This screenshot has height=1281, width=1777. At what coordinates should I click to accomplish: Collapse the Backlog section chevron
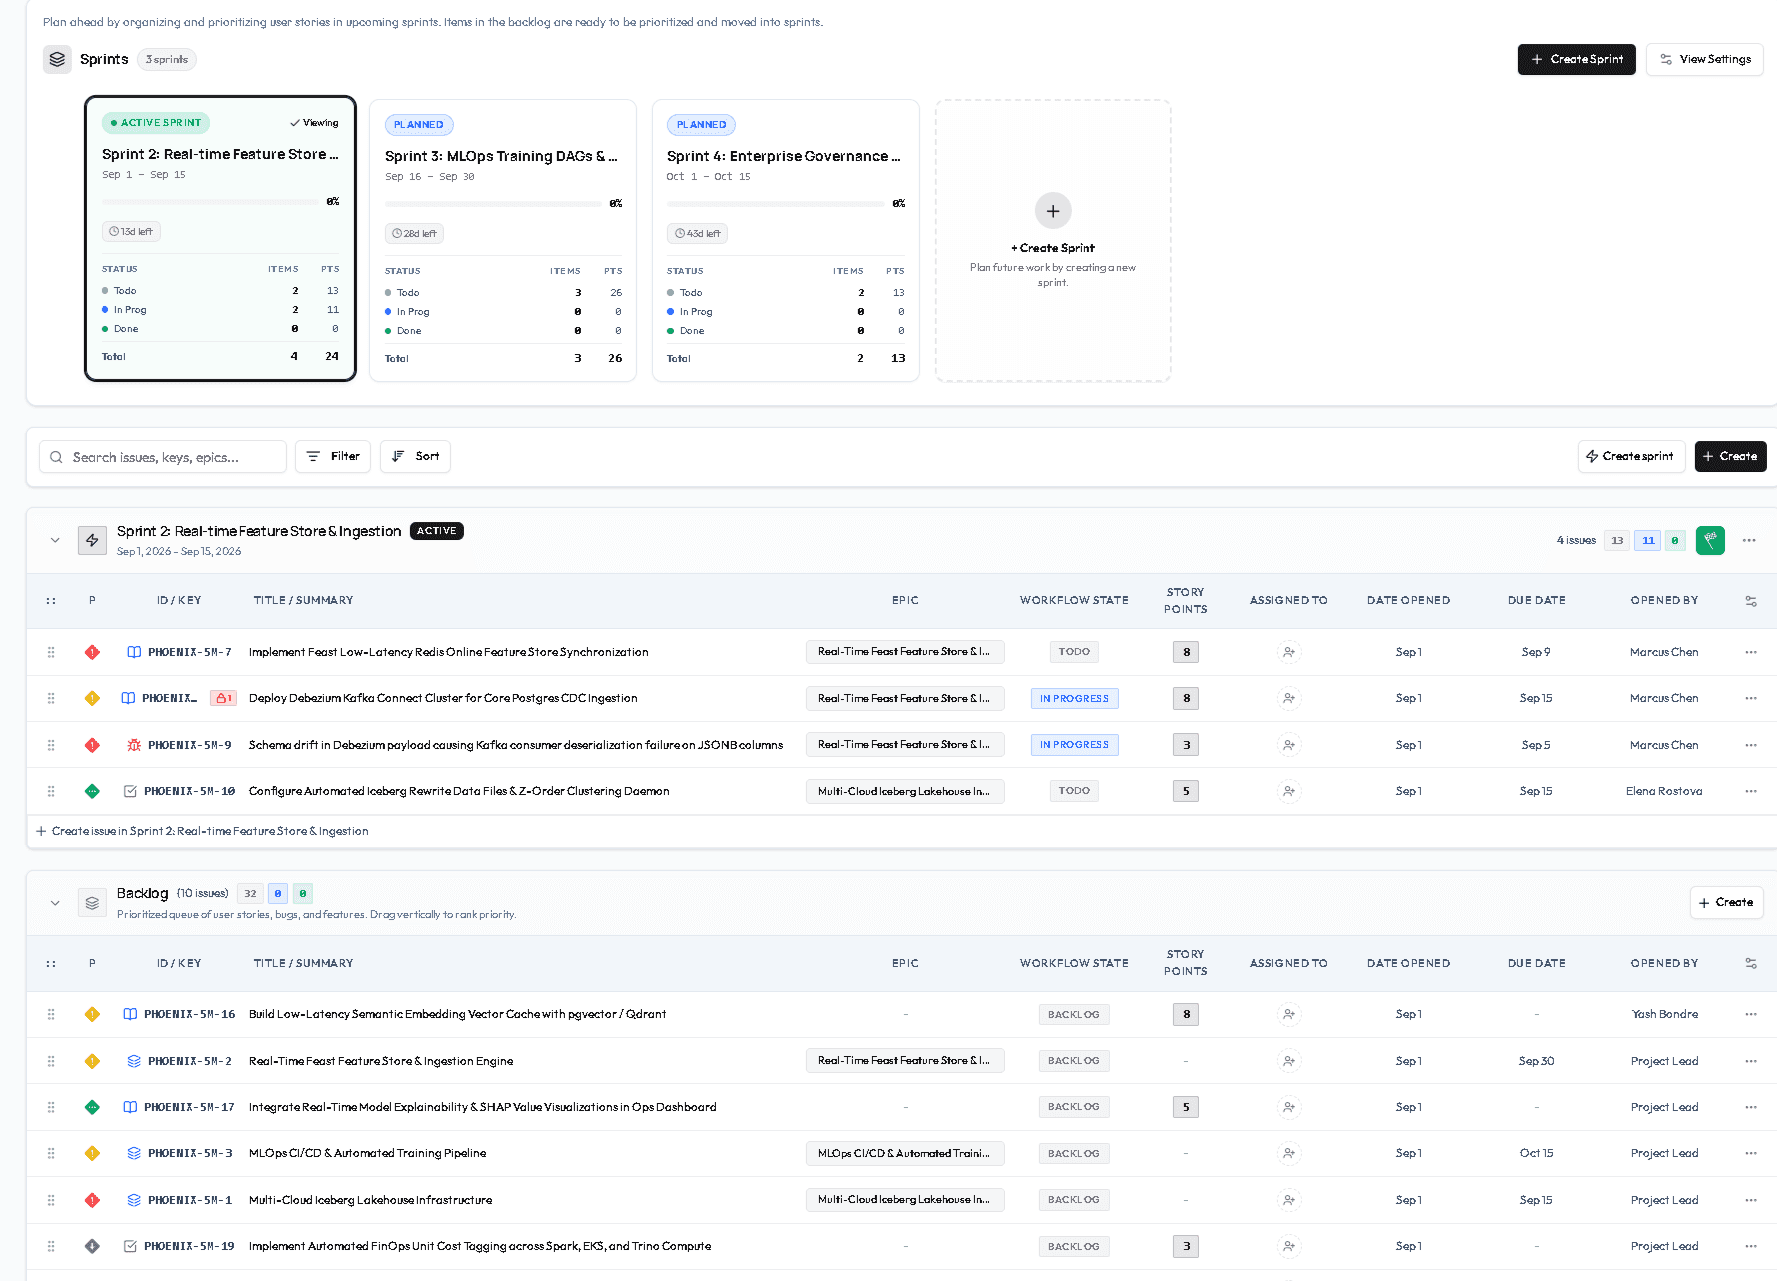point(55,903)
